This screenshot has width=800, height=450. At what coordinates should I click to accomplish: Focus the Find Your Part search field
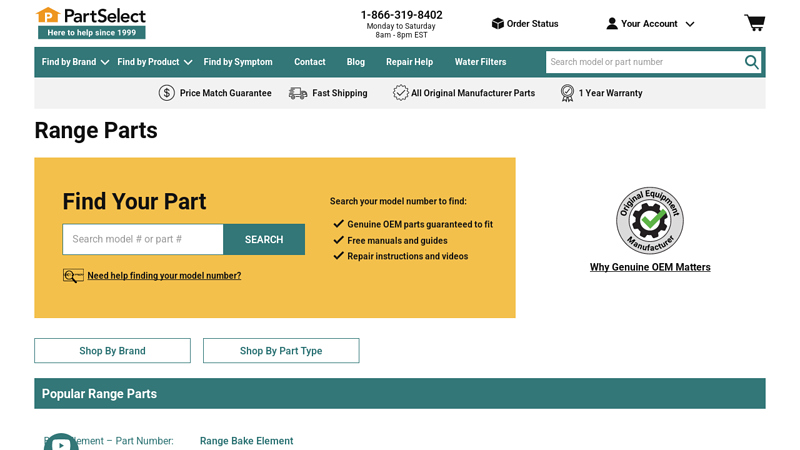(x=143, y=239)
